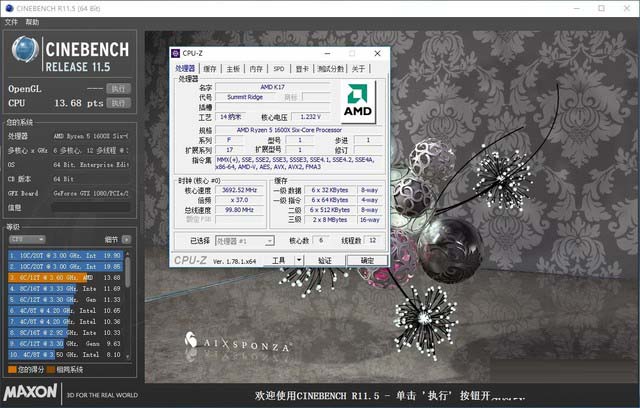Click the AMD logo in CPU-Z
This screenshot has width=640, height=408.
tap(358, 101)
